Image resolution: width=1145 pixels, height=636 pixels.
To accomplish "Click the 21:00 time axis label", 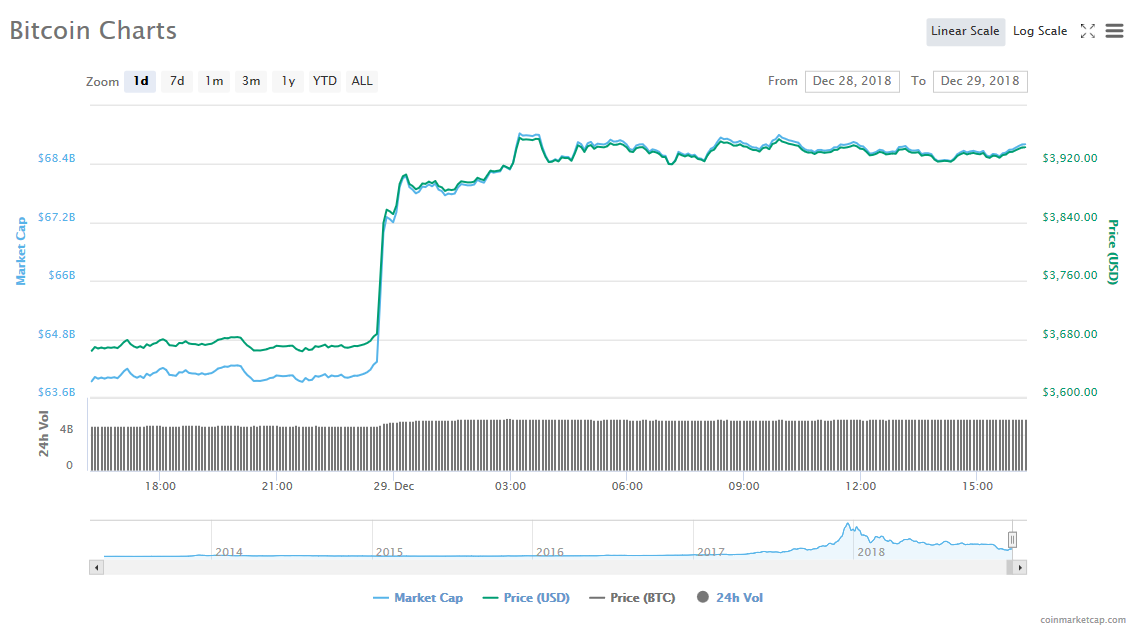I will pos(277,486).
